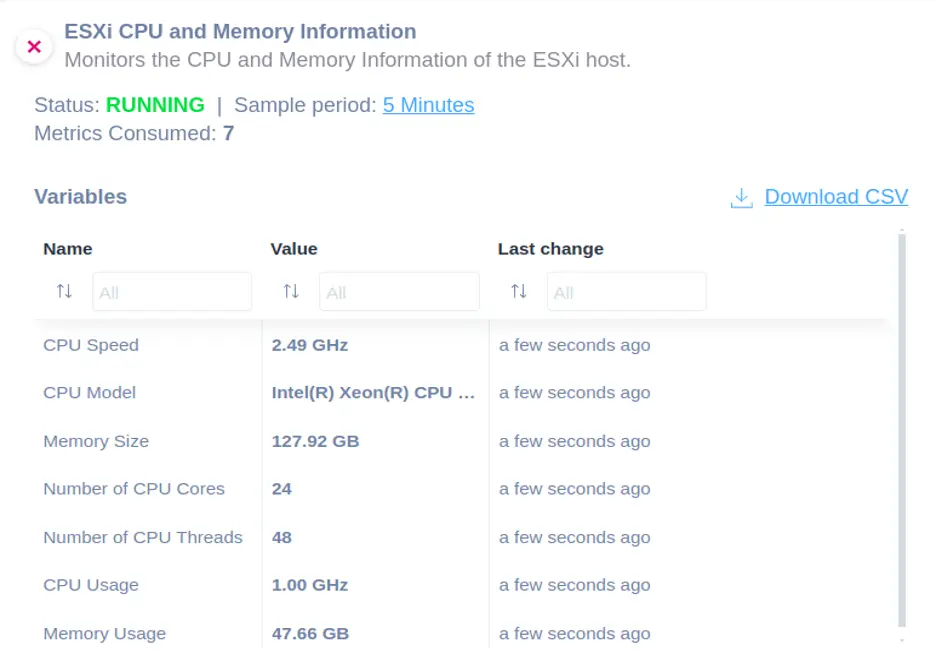Click the last change time for CPU Speed
Image resolution: width=936 pixels, height=672 pixels.
coord(574,345)
